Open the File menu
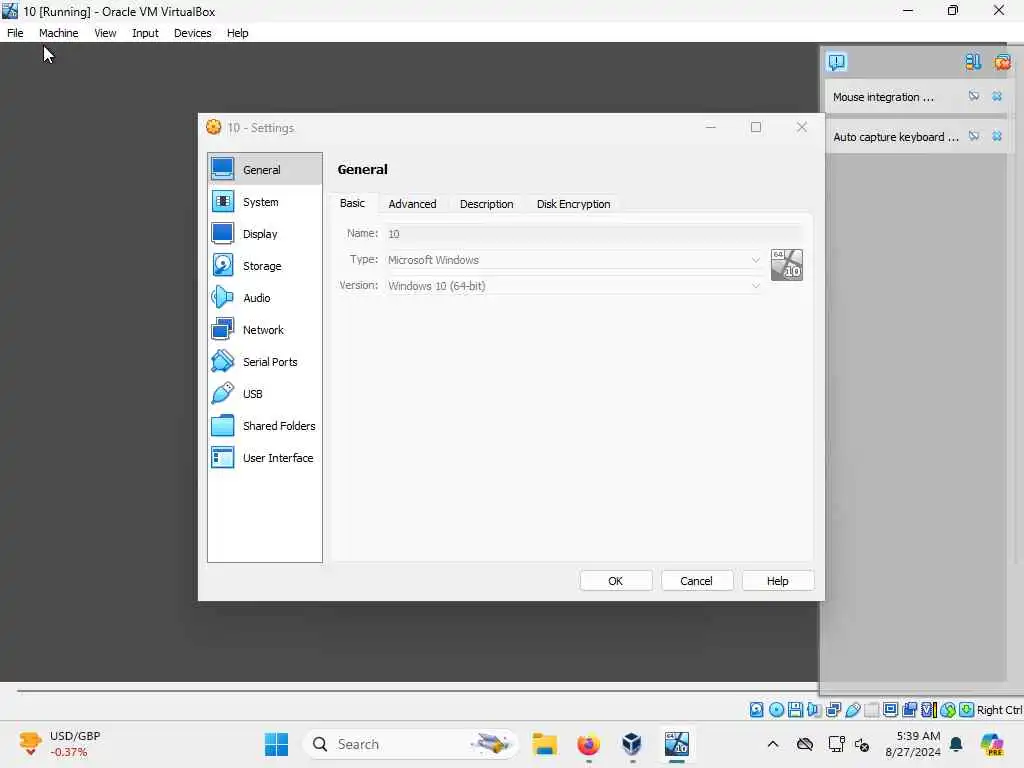Screen dimensions: 1024x768 [15, 33]
